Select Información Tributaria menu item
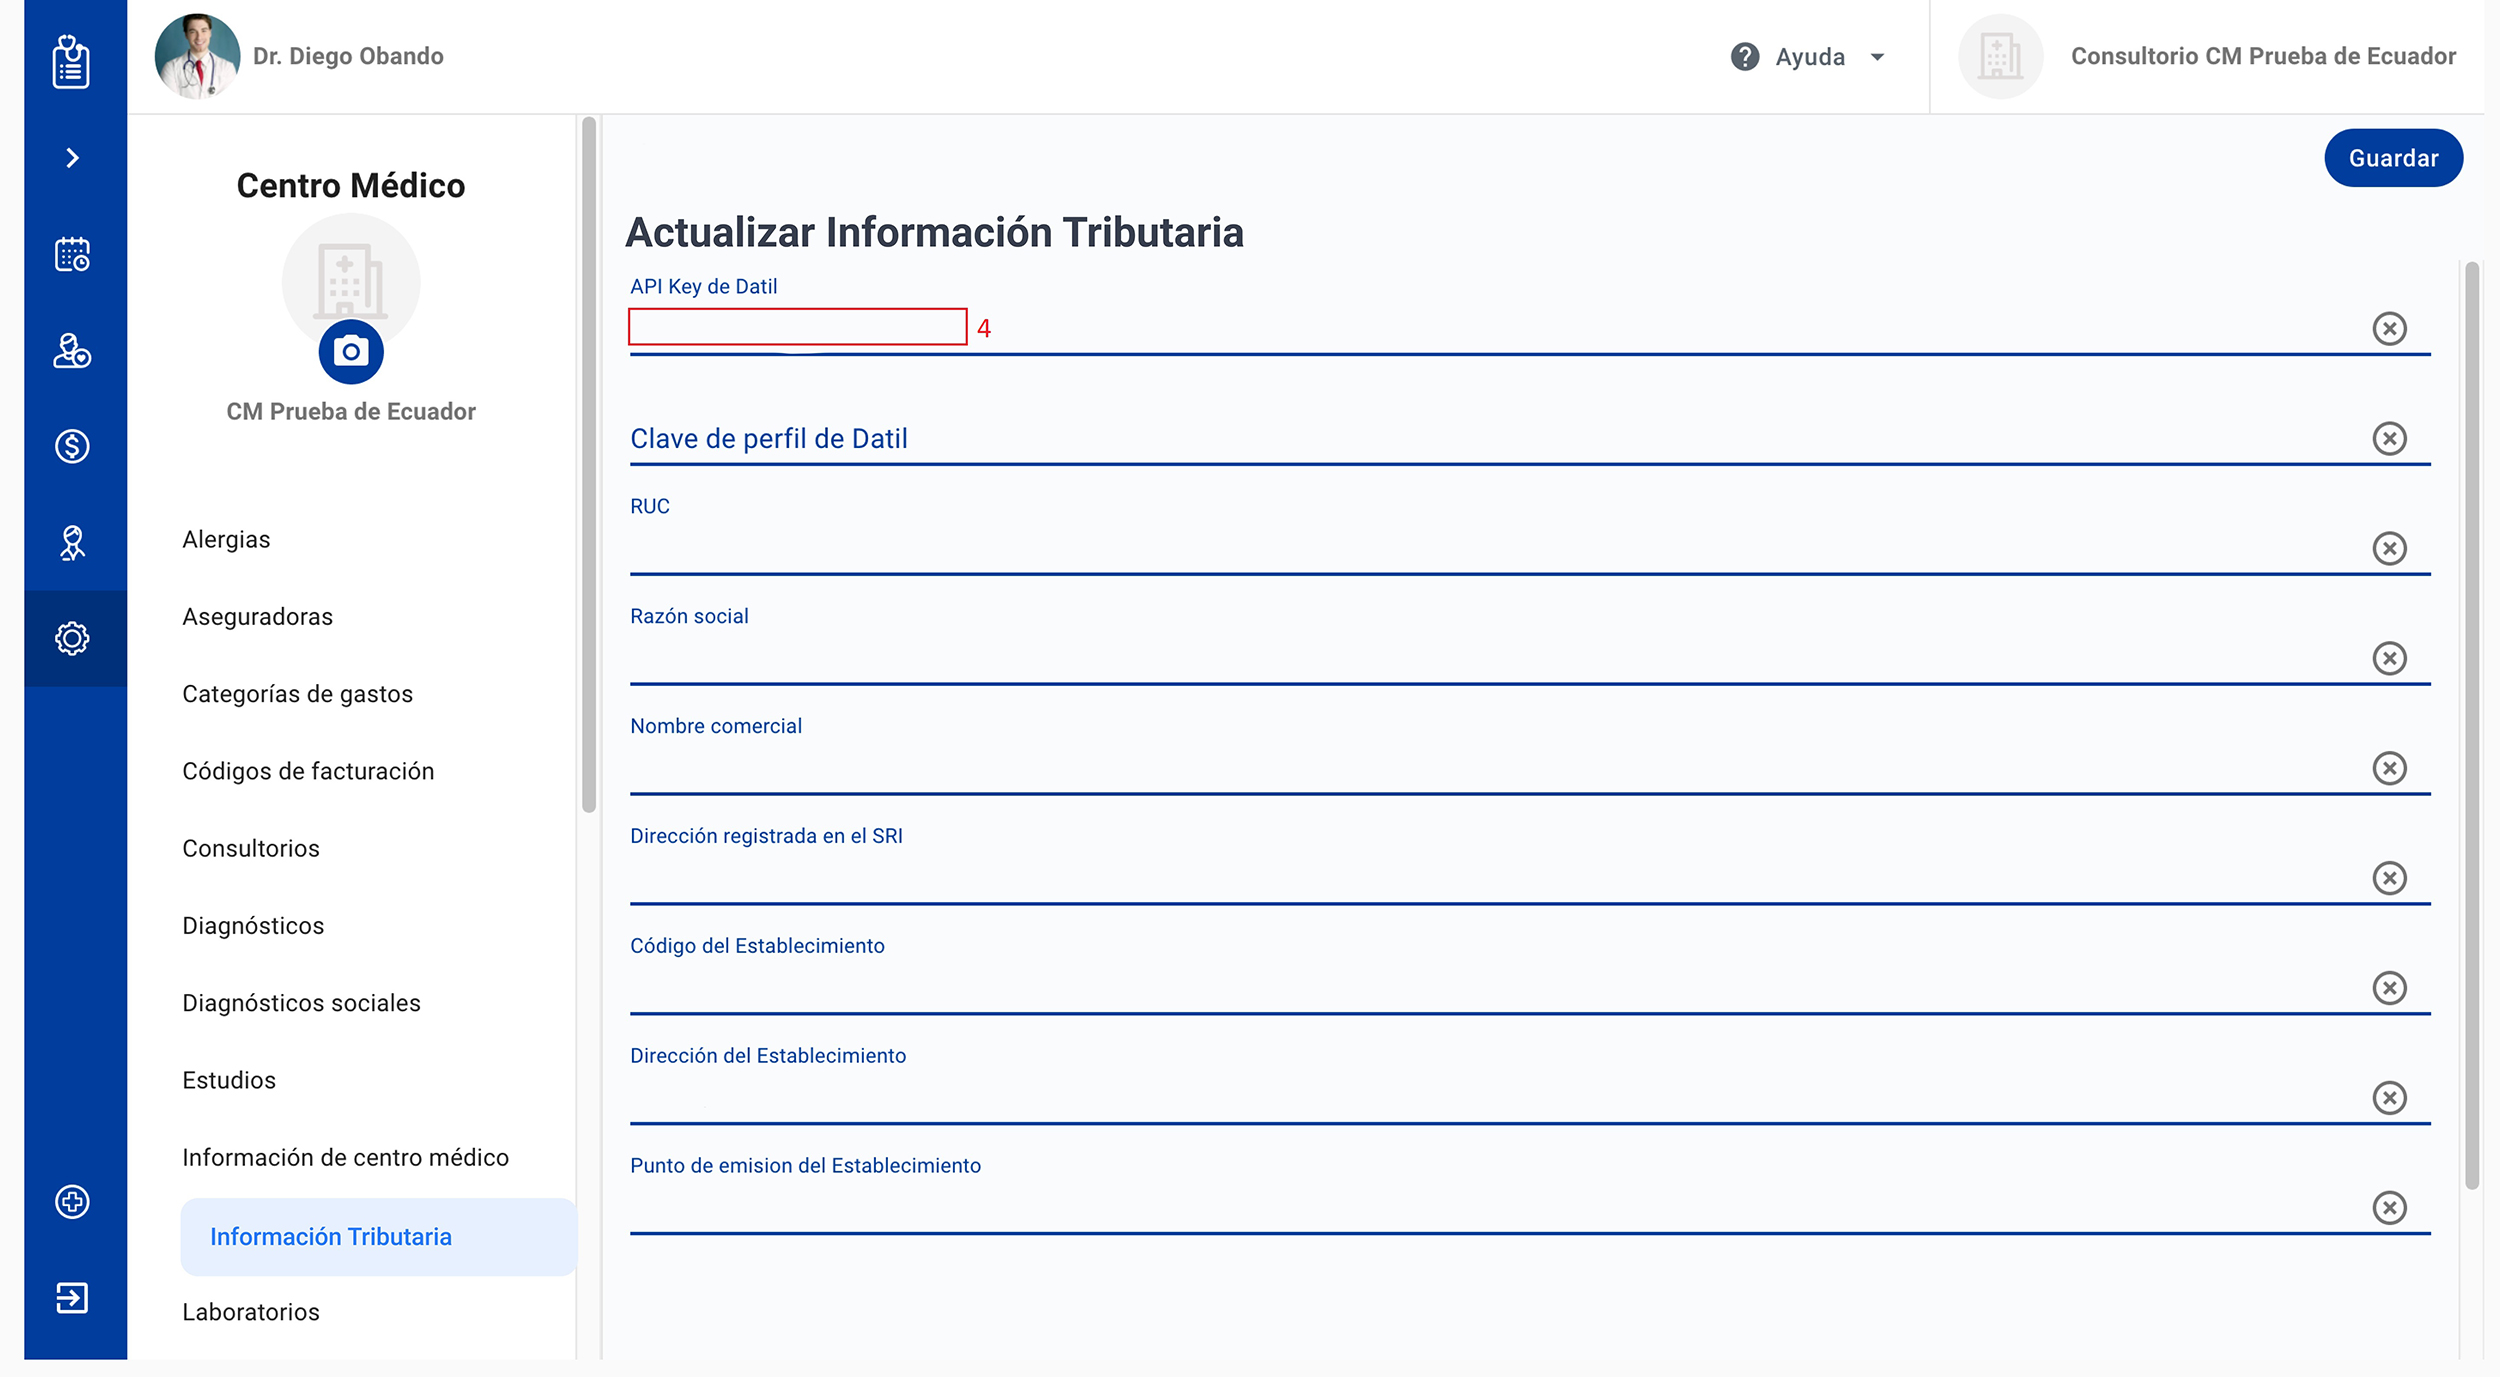Viewport: 2500px width, 1377px height. 331,1237
